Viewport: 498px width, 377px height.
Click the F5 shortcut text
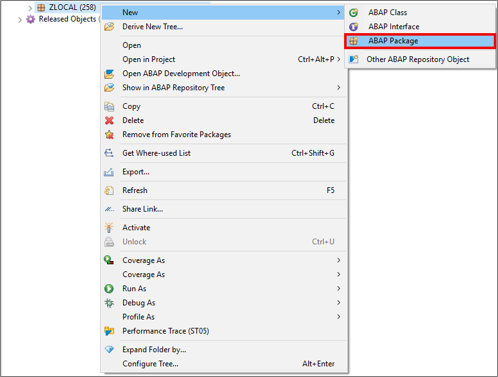330,190
